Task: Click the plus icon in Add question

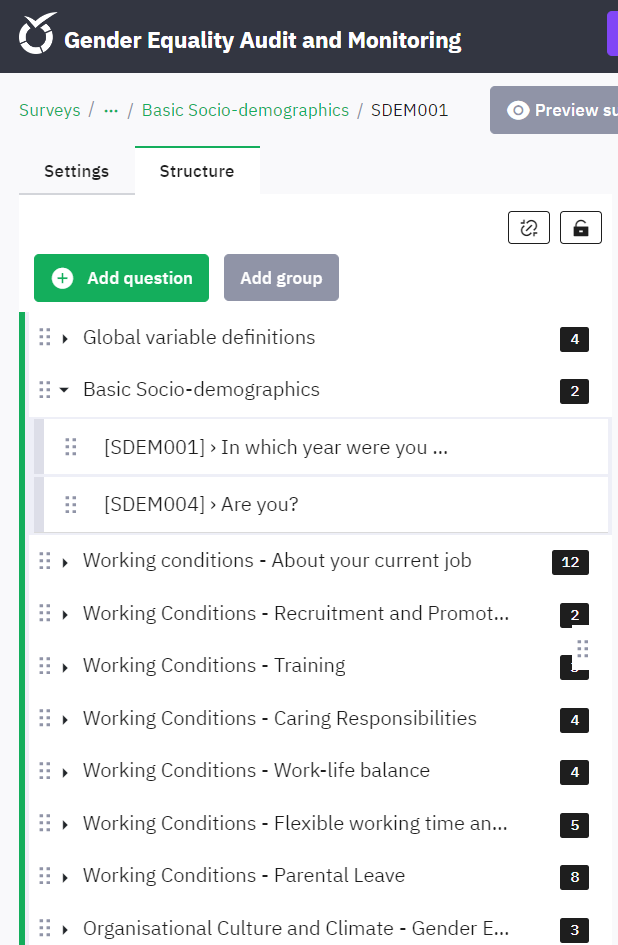Action: (63, 278)
